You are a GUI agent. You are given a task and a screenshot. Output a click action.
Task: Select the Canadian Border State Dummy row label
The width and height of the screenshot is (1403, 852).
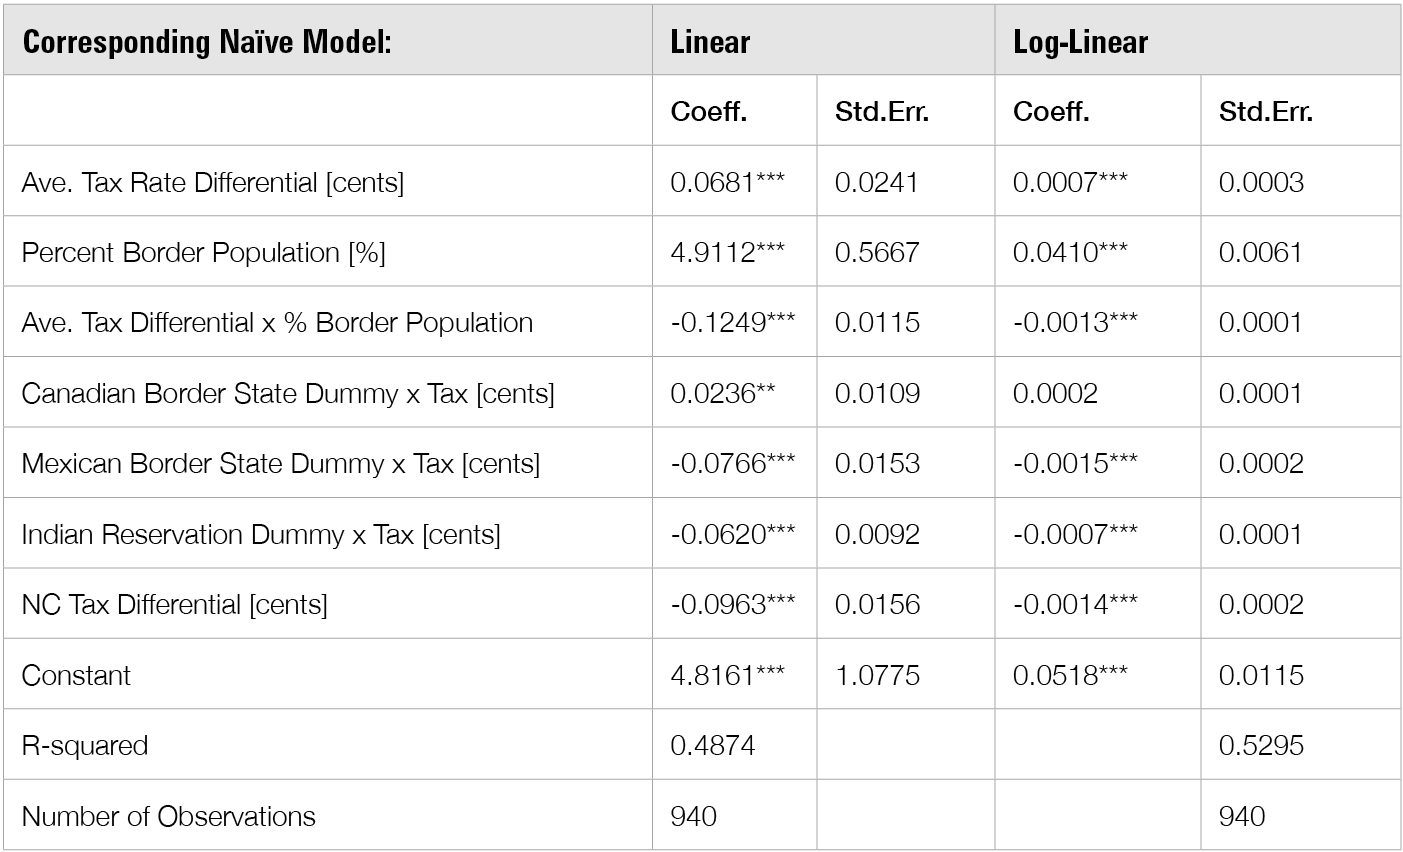[288, 394]
